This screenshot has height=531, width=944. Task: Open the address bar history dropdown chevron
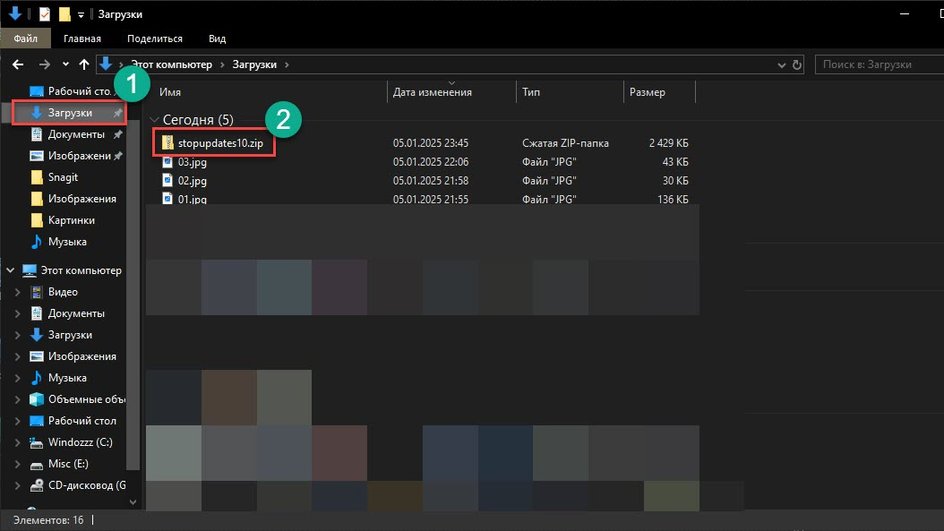point(781,65)
